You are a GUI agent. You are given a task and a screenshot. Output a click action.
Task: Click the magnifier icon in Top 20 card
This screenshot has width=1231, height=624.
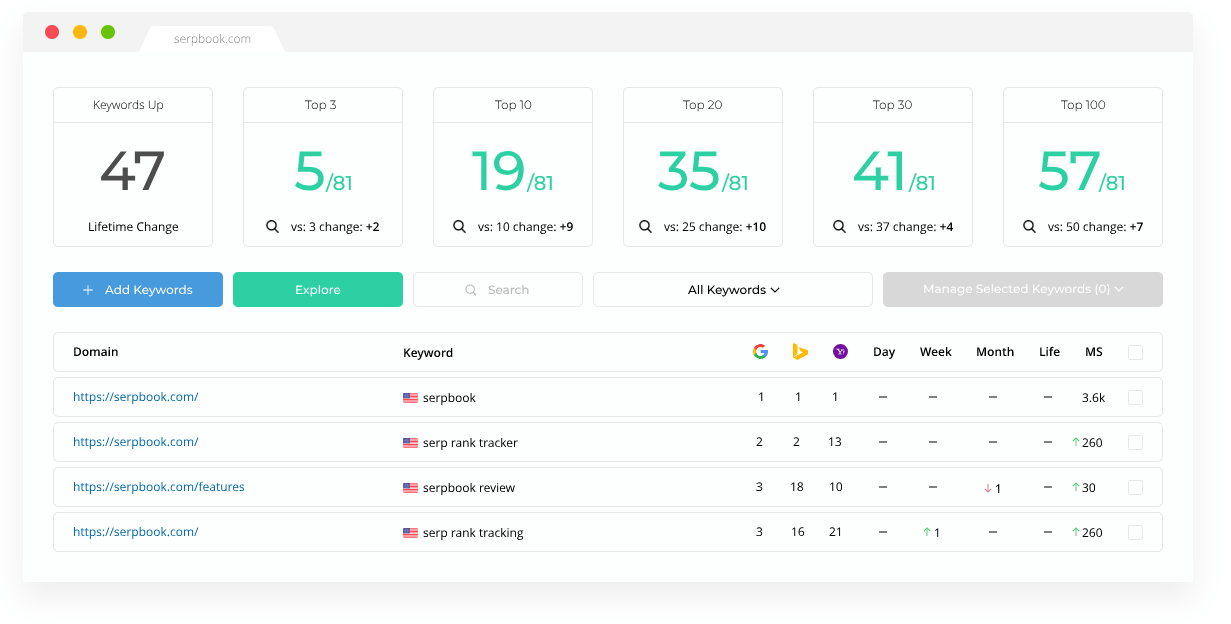[645, 227]
